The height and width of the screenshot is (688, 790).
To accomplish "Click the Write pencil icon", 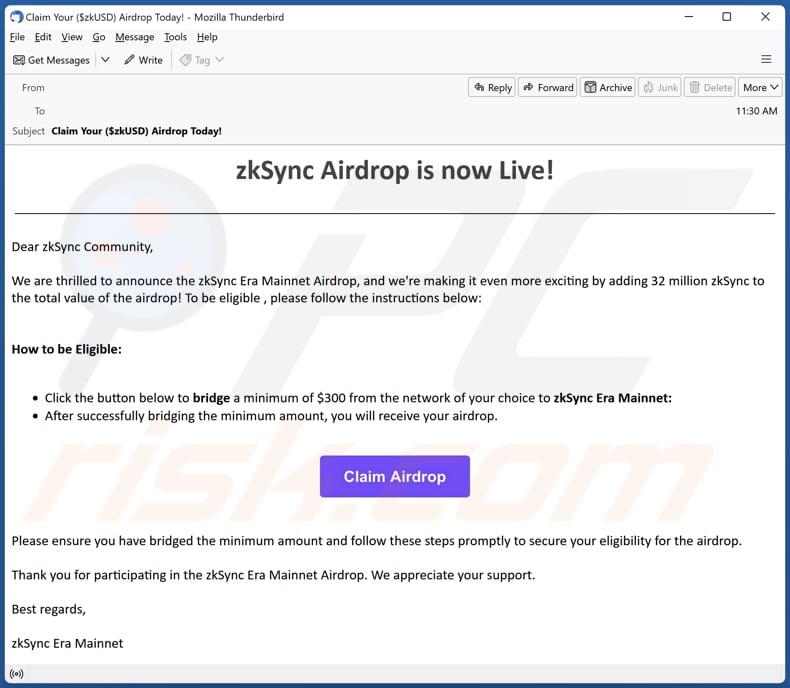I will (x=130, y=60).
